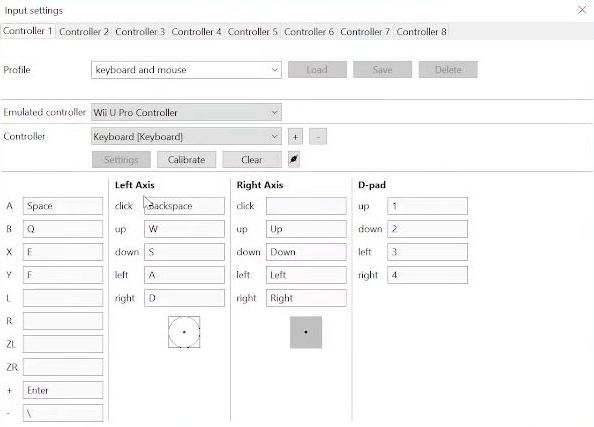The image size is (594, 427).
Task: Open the Controller dropdown showing Keyboard
Action: (x=186, y=136)
